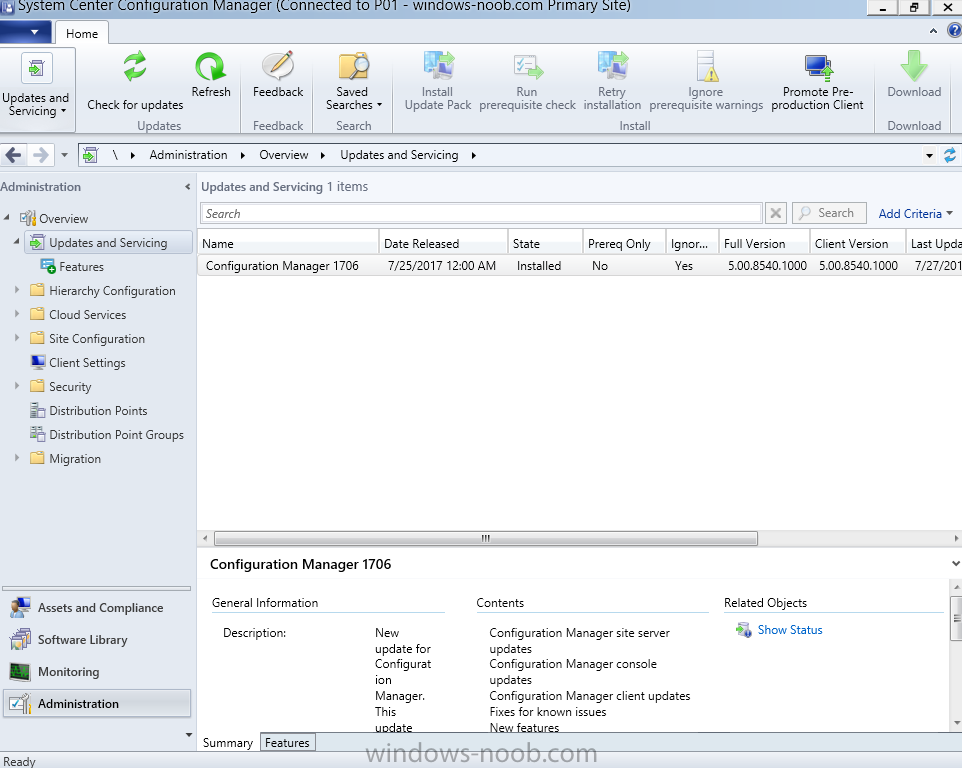This screenshot has height=768, width=962.
Task: Sort by the Full Version column header
Action: point(764,244)
